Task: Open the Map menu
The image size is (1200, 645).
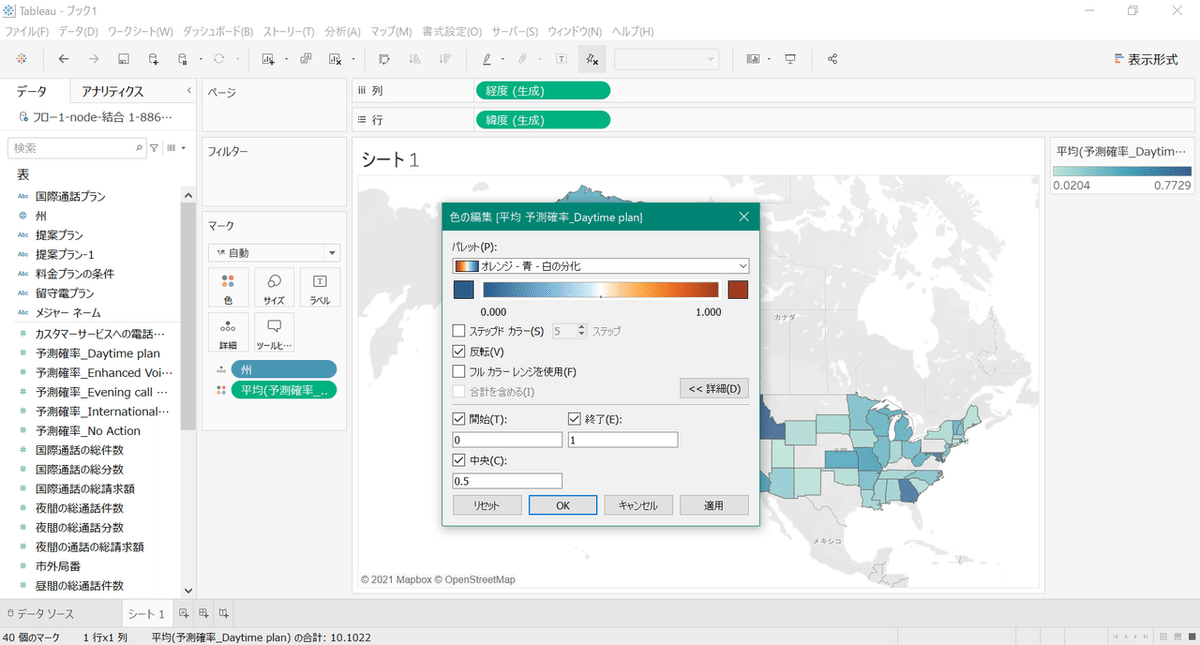Action: click(393, 32)
